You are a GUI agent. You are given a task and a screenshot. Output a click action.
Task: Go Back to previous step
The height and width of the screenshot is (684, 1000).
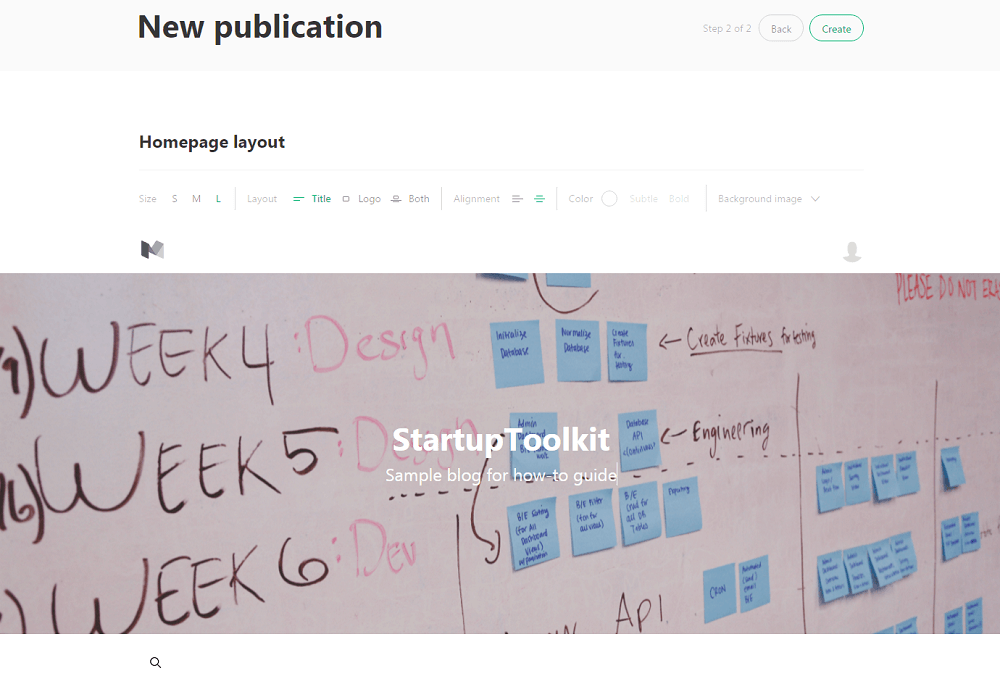click(781, 29)
